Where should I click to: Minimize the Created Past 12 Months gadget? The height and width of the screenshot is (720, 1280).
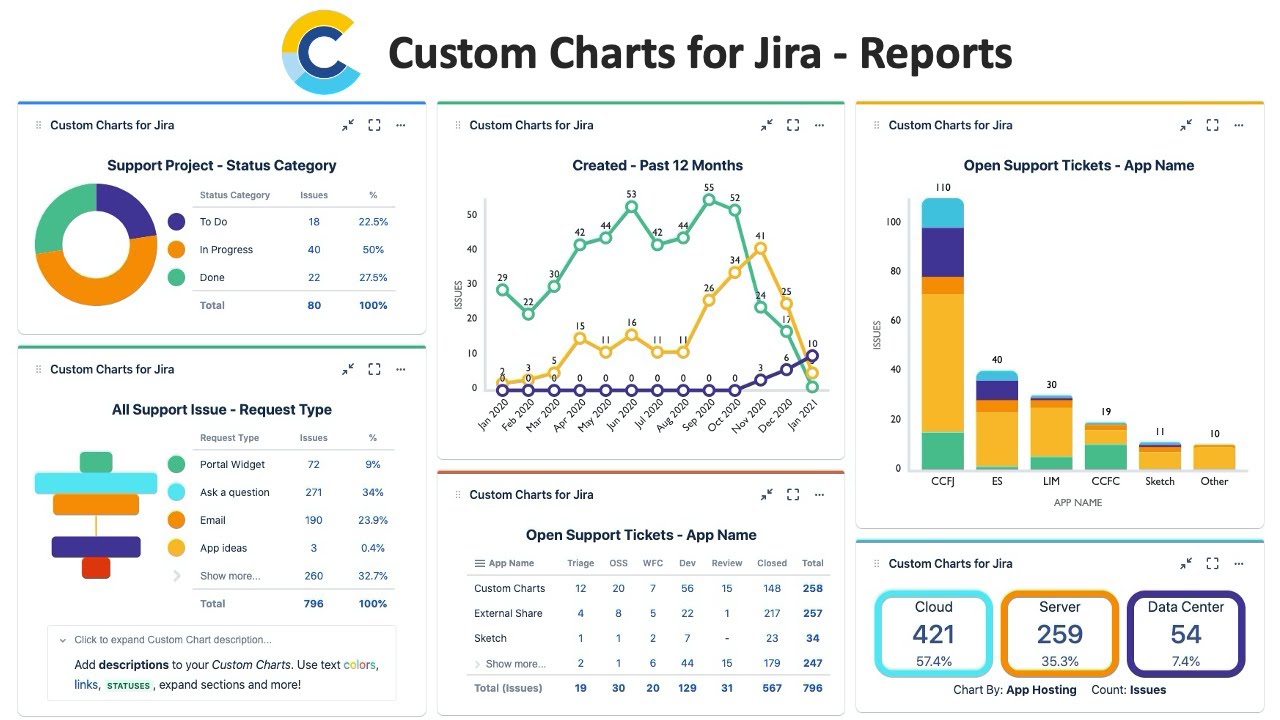(767, 125)
